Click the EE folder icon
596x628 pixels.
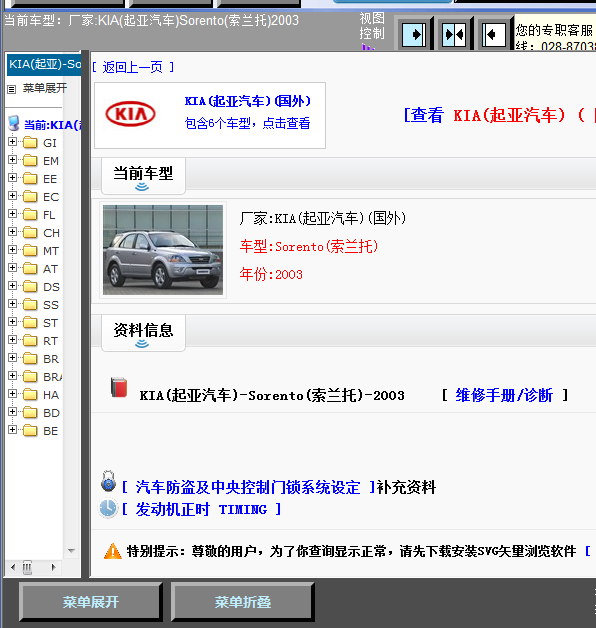[30, 179]
